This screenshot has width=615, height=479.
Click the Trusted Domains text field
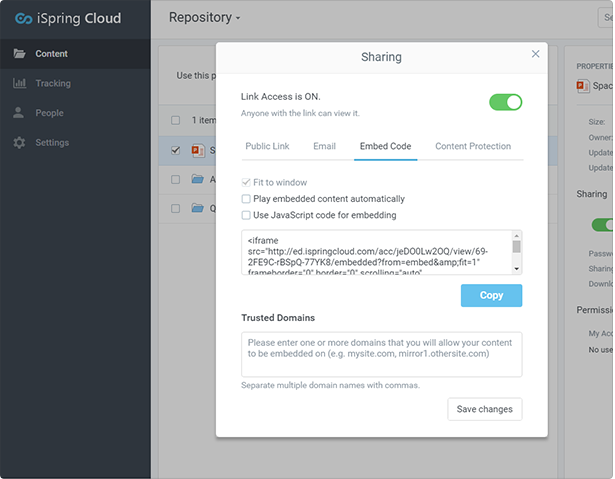tap(381, 354)
